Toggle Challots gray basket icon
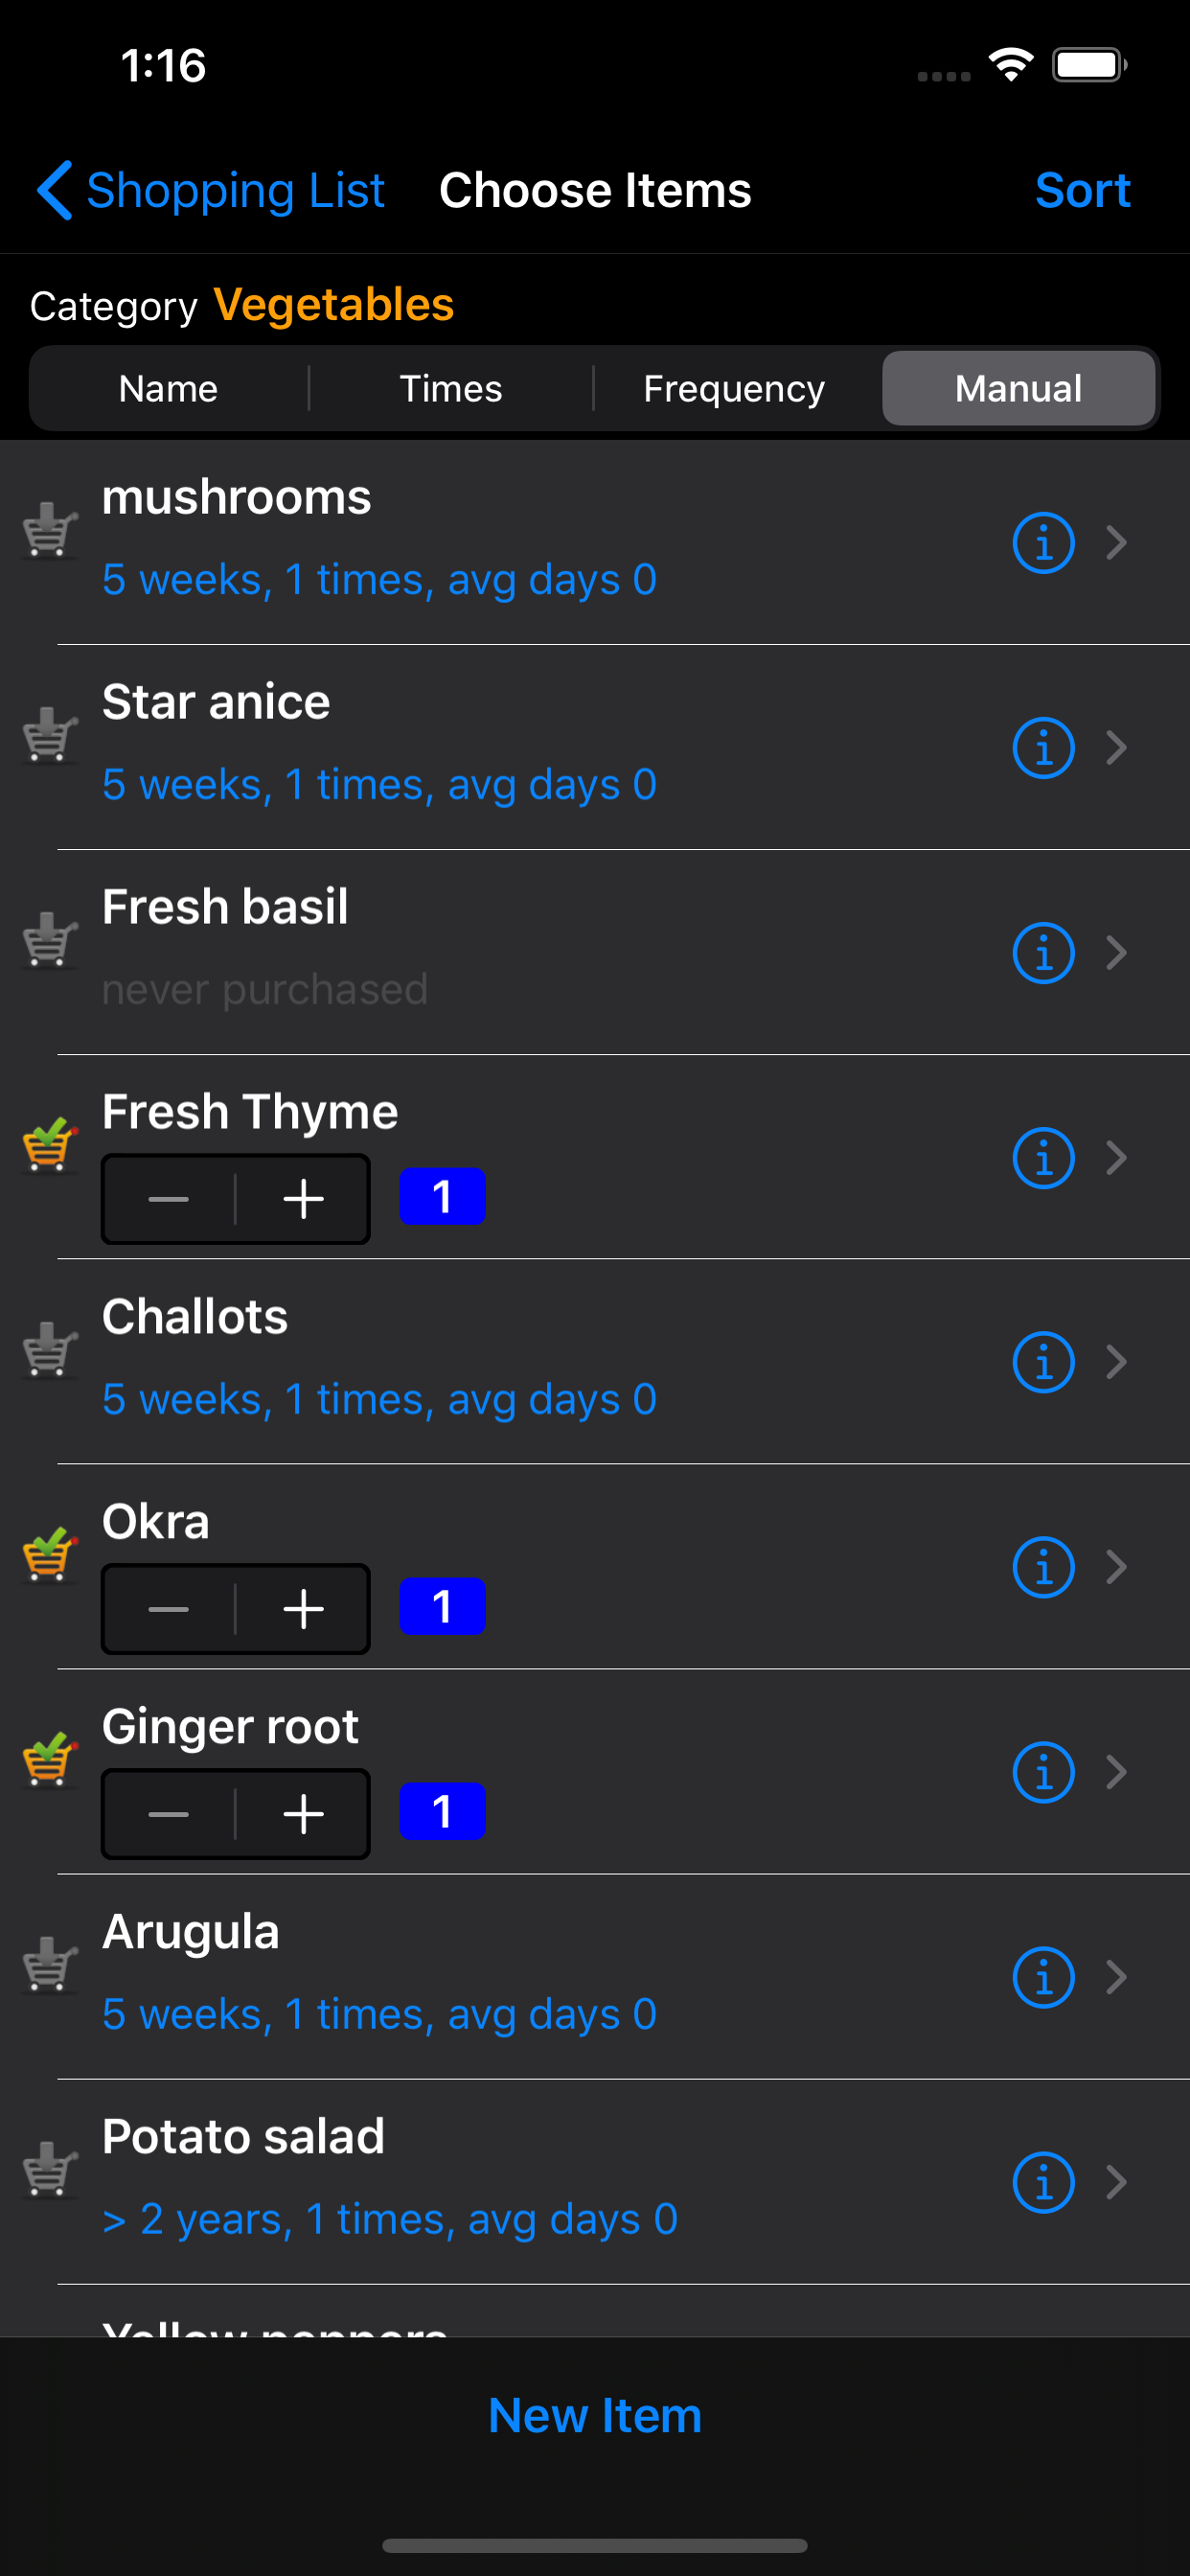Screen dimensions: 1190x2576 [x=50, y=1349]
